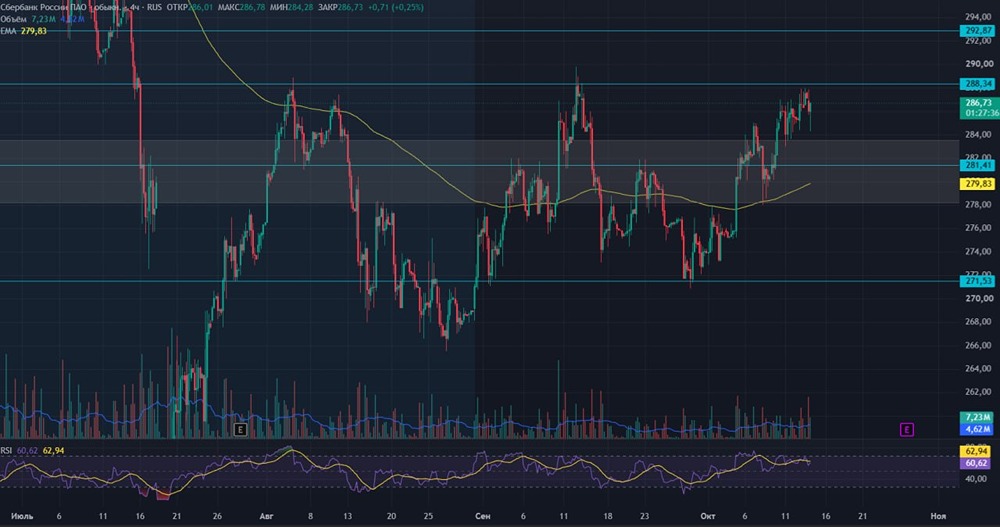Click the EMA legend value 279,83

tap(34, 31)
